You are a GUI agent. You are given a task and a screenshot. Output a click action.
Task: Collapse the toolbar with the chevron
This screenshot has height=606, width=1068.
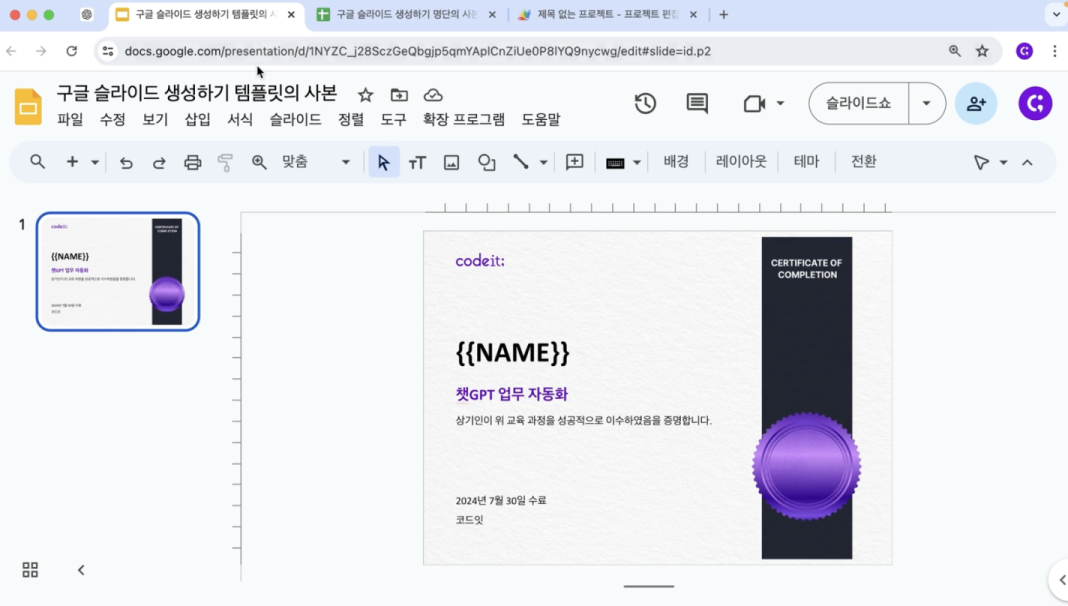(x=1028, y=161)
